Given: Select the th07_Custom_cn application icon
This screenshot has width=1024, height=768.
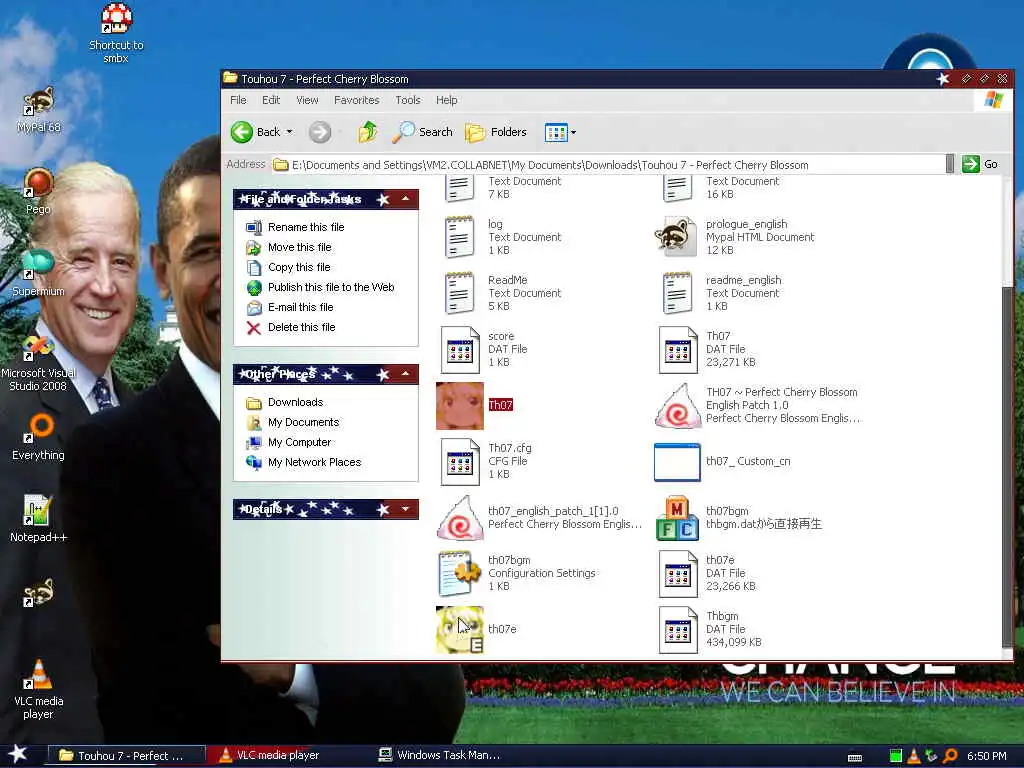Looking at the screenshot, I should click(677, 462).
